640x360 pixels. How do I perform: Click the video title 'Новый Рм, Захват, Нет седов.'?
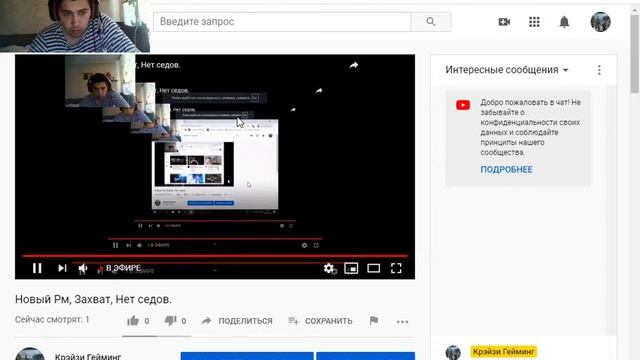point(93,299)
